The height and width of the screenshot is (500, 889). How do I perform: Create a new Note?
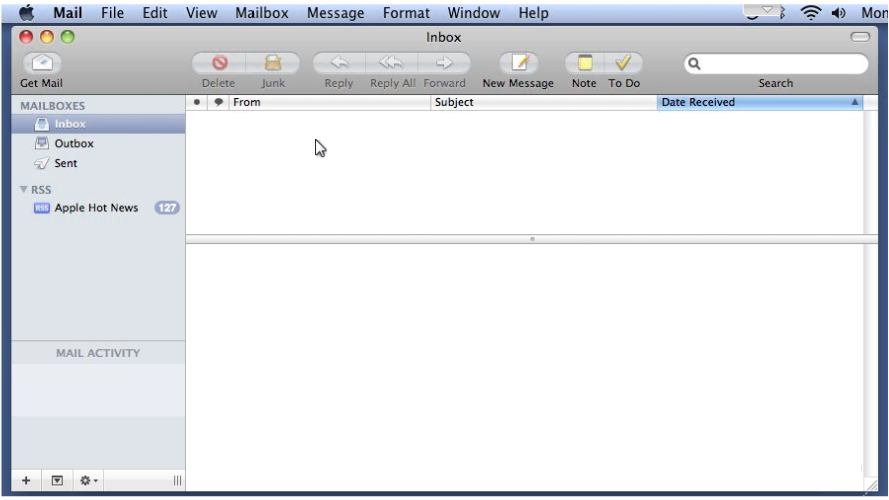click(585, 63)
